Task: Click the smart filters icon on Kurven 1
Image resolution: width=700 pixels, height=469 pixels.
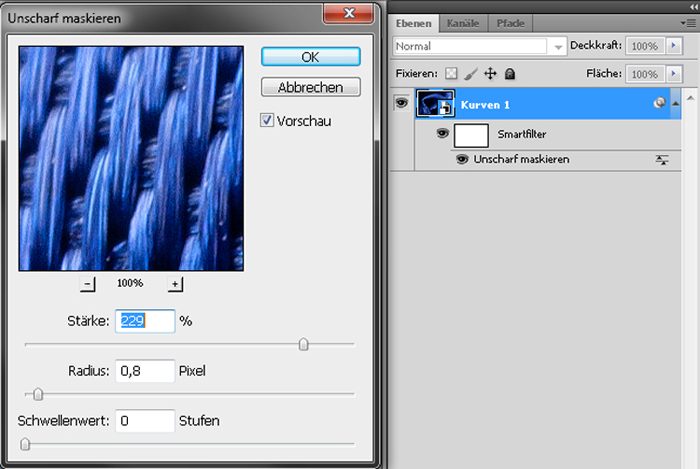Action: 659,103
